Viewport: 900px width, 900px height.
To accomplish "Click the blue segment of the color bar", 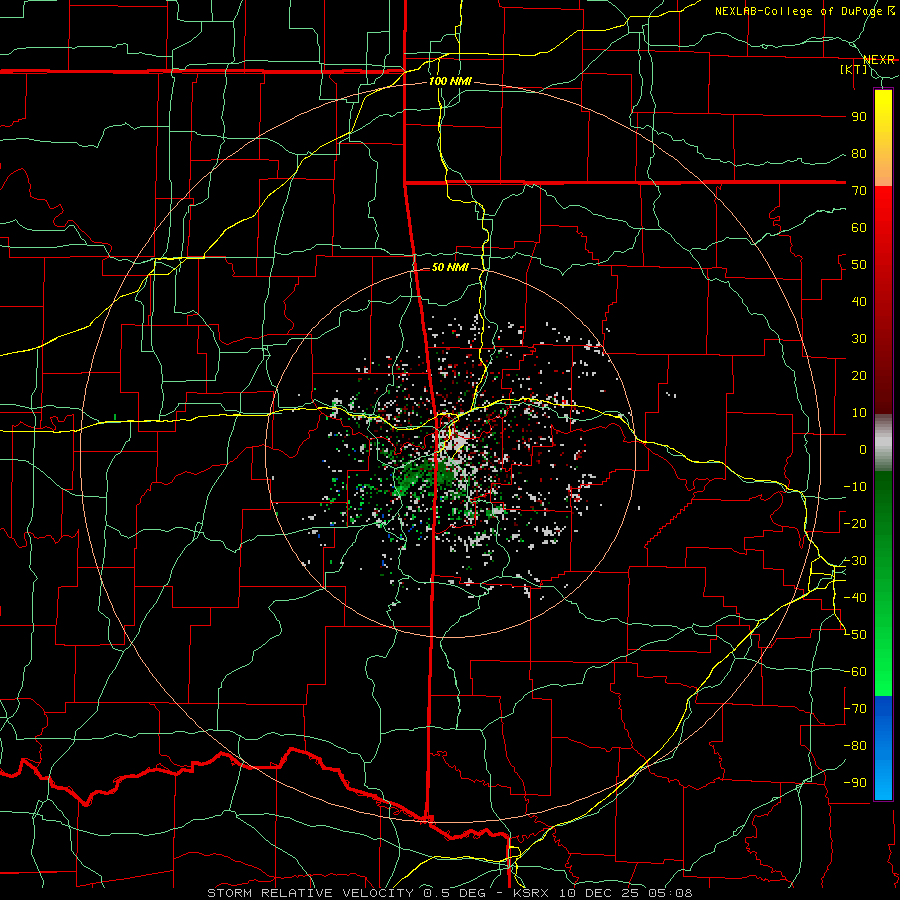I will [x=883, y=747].
